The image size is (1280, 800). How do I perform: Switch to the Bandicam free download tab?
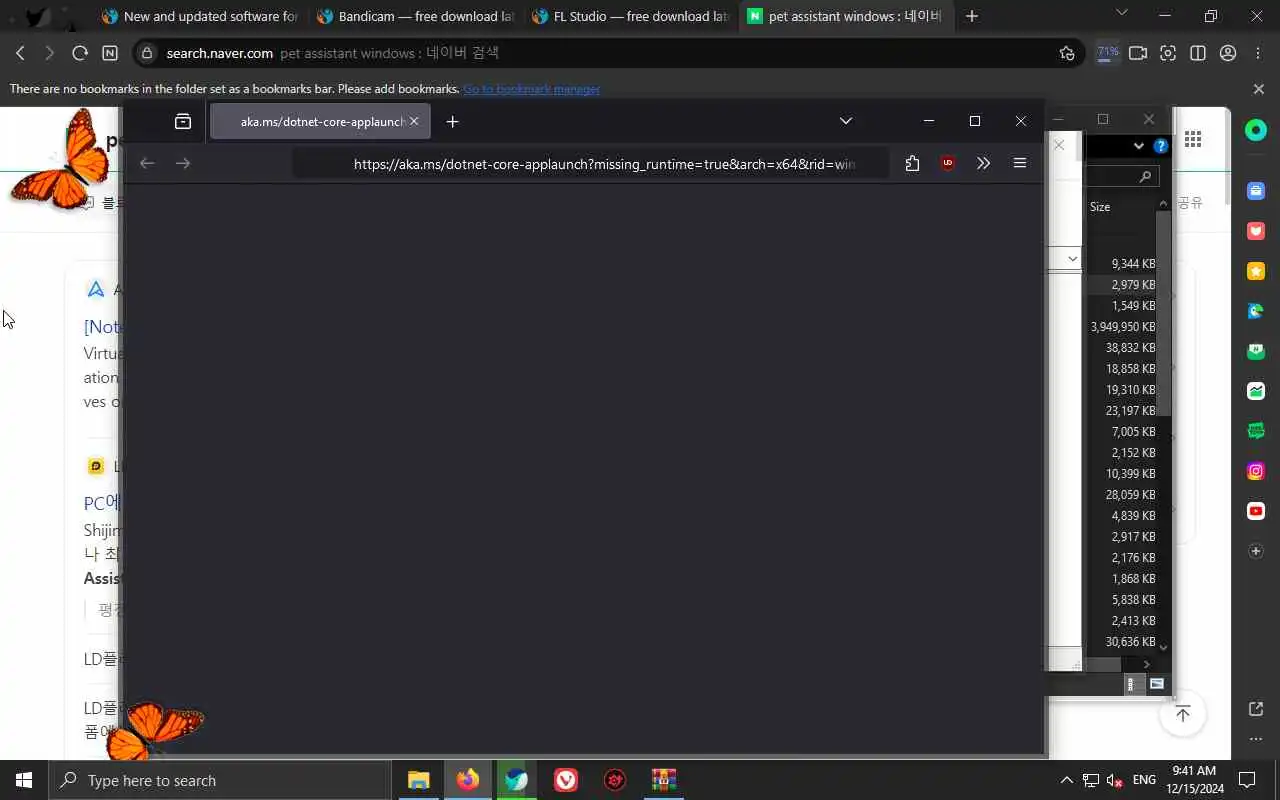(x=414, y=16)
